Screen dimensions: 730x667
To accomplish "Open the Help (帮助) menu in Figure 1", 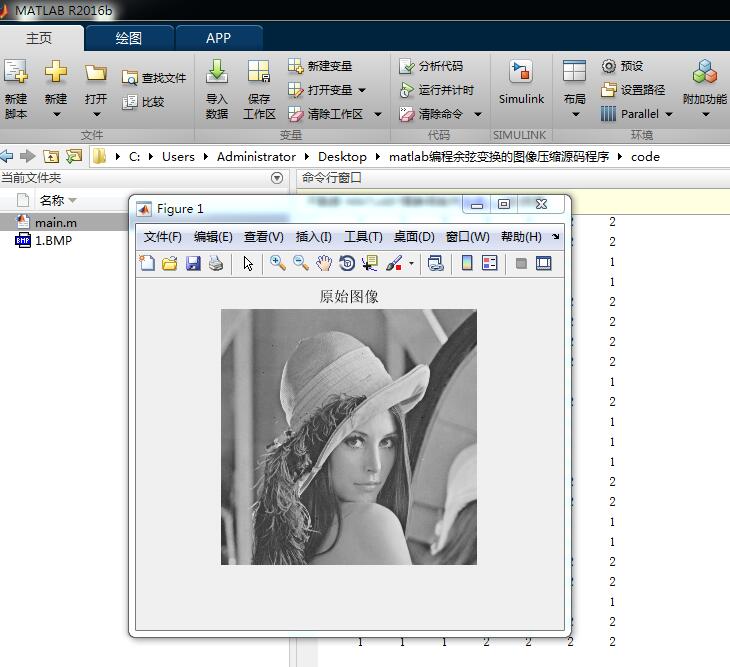I will 521,237.
